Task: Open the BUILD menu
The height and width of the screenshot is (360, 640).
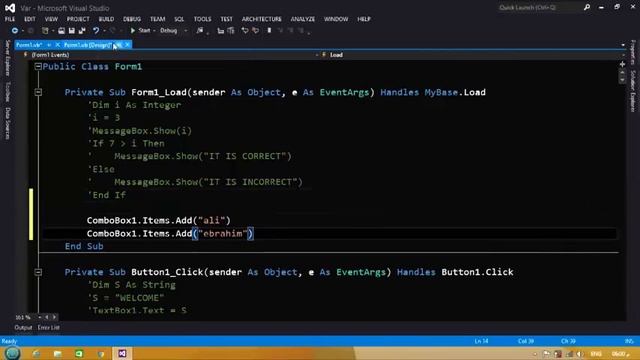Action: (x=106, y=19)
